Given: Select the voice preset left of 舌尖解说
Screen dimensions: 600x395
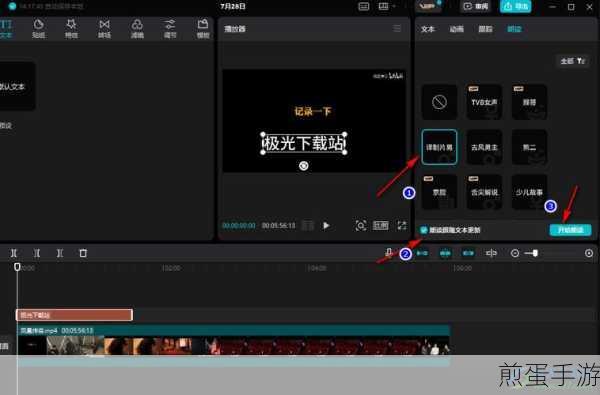Looking at the screenshot, I should click(x=439, y=192).
